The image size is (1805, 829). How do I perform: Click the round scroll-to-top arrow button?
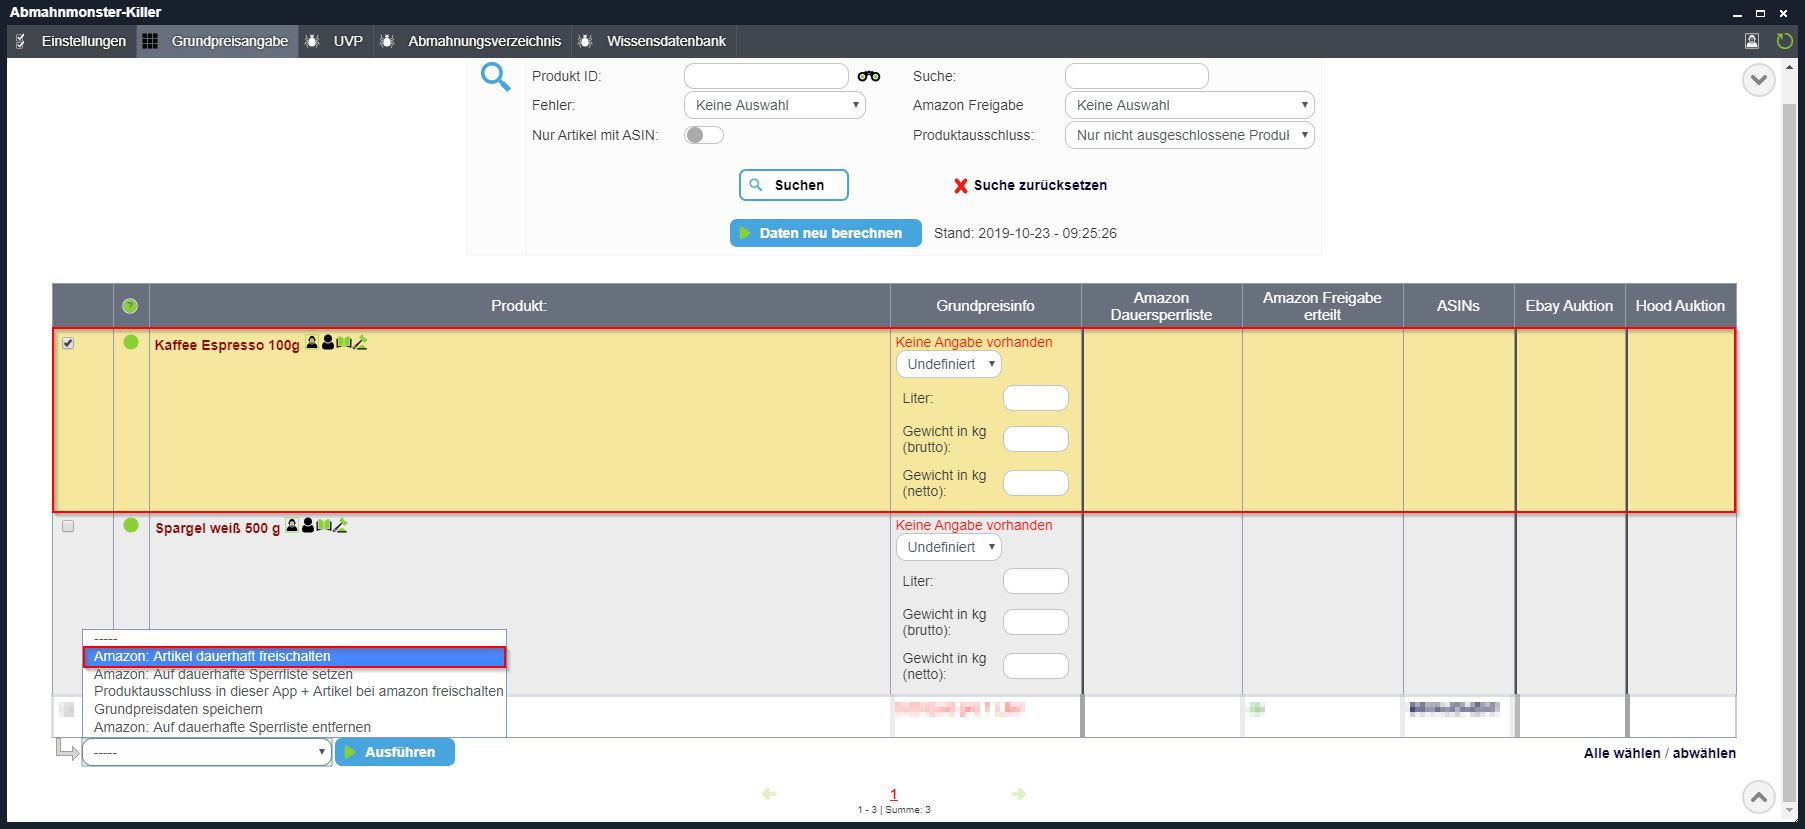[x=1759, y=797]
